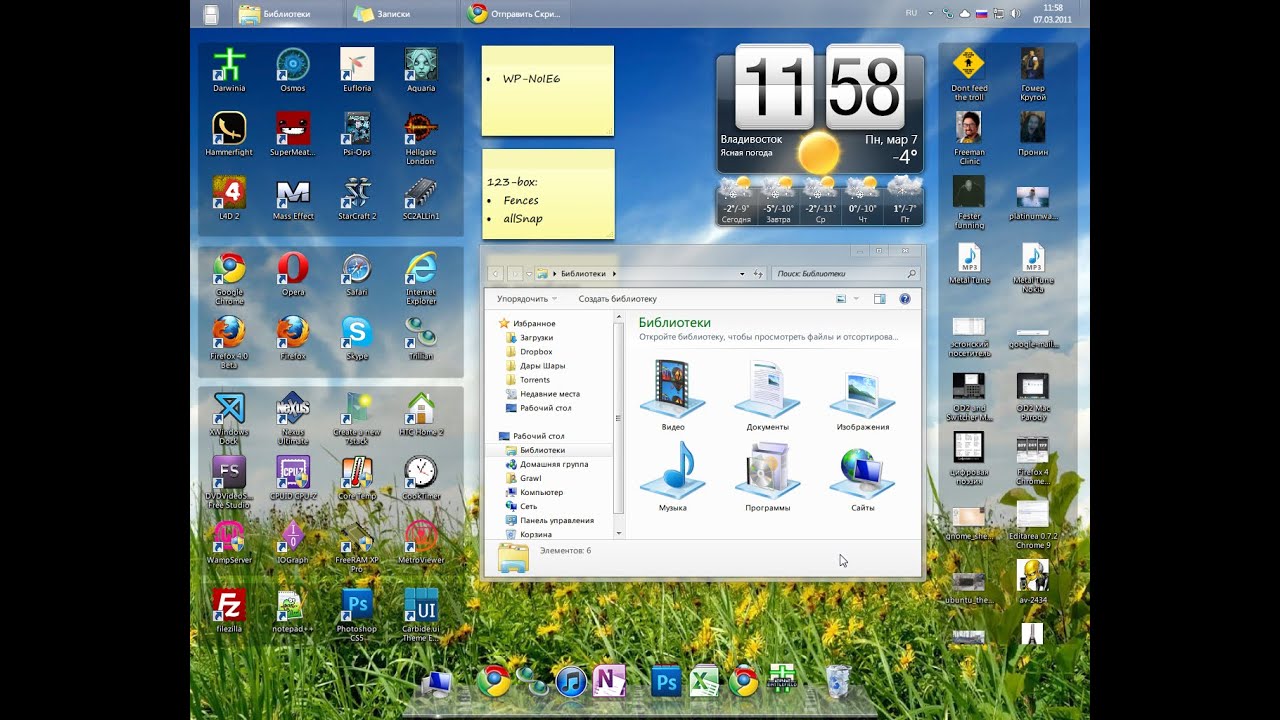Click the WP-NoIE6 sticky note
Screen dimensions: 1280x720
548,90
